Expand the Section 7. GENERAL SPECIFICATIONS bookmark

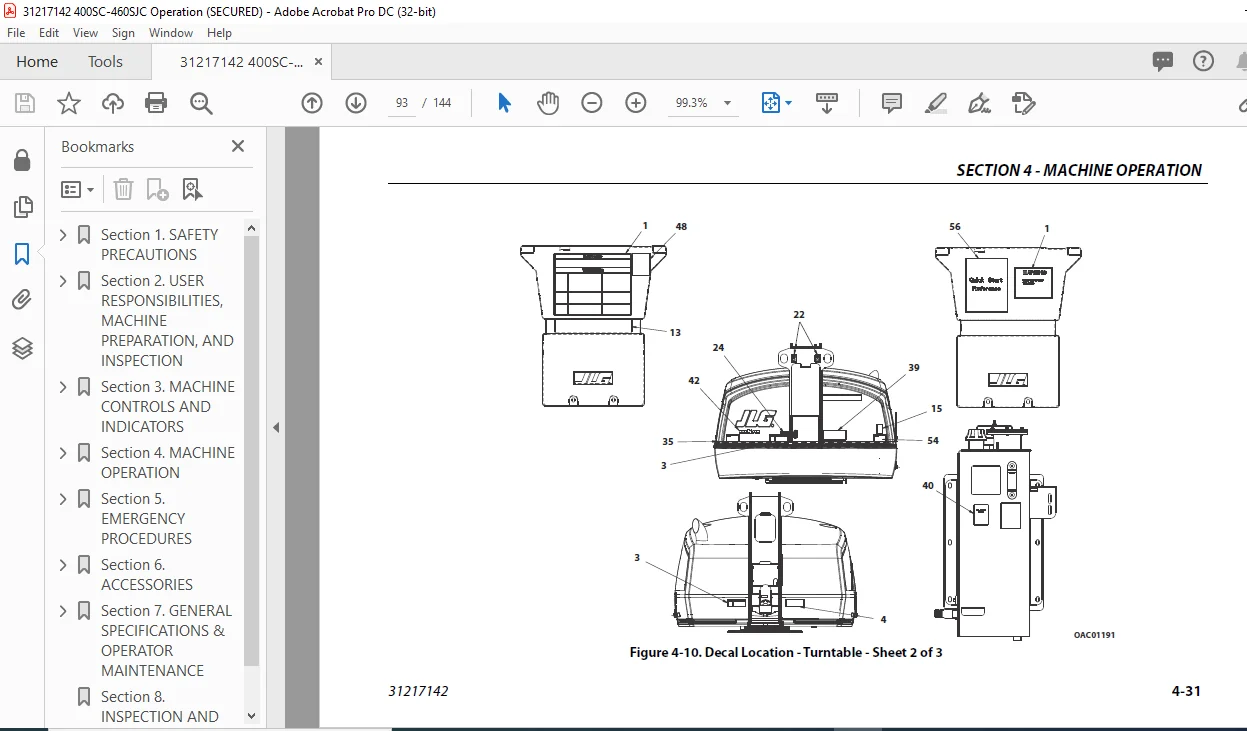[64, 610]
